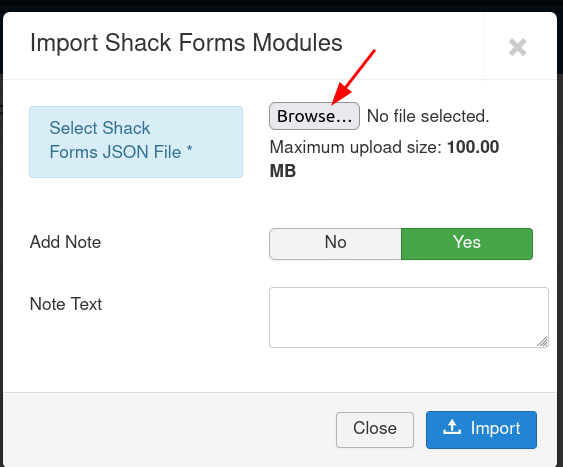This screenshot has height=467, width=563.
Task: Click the bold "100.00 MB" size value
Action: coord(384,159)
